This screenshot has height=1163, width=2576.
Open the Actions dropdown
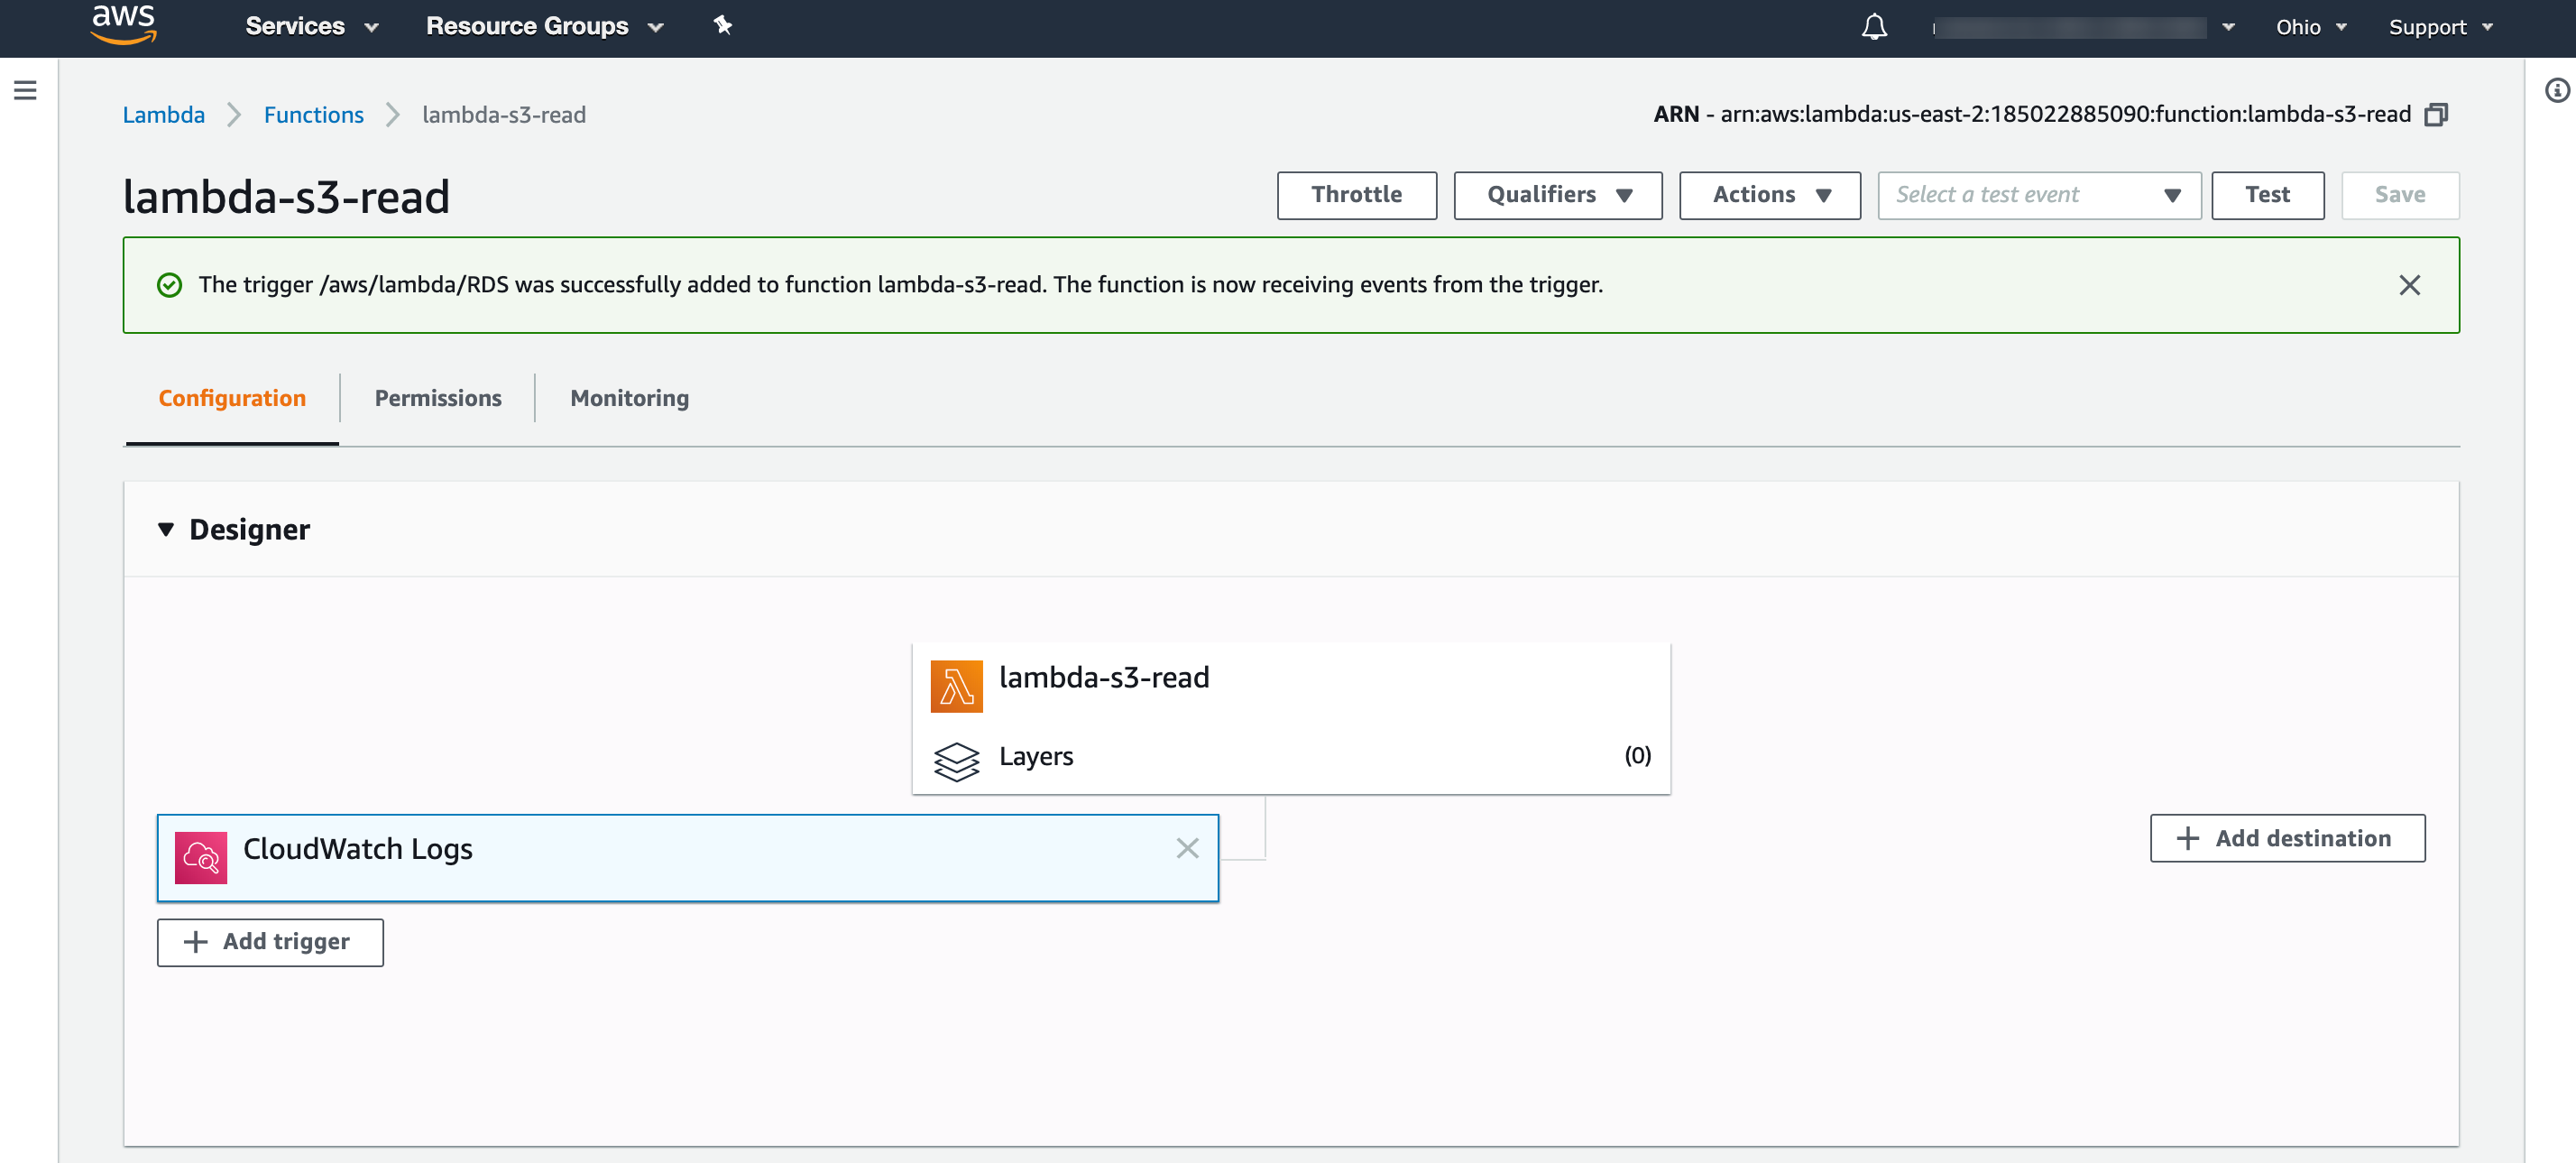(1768, 195)
